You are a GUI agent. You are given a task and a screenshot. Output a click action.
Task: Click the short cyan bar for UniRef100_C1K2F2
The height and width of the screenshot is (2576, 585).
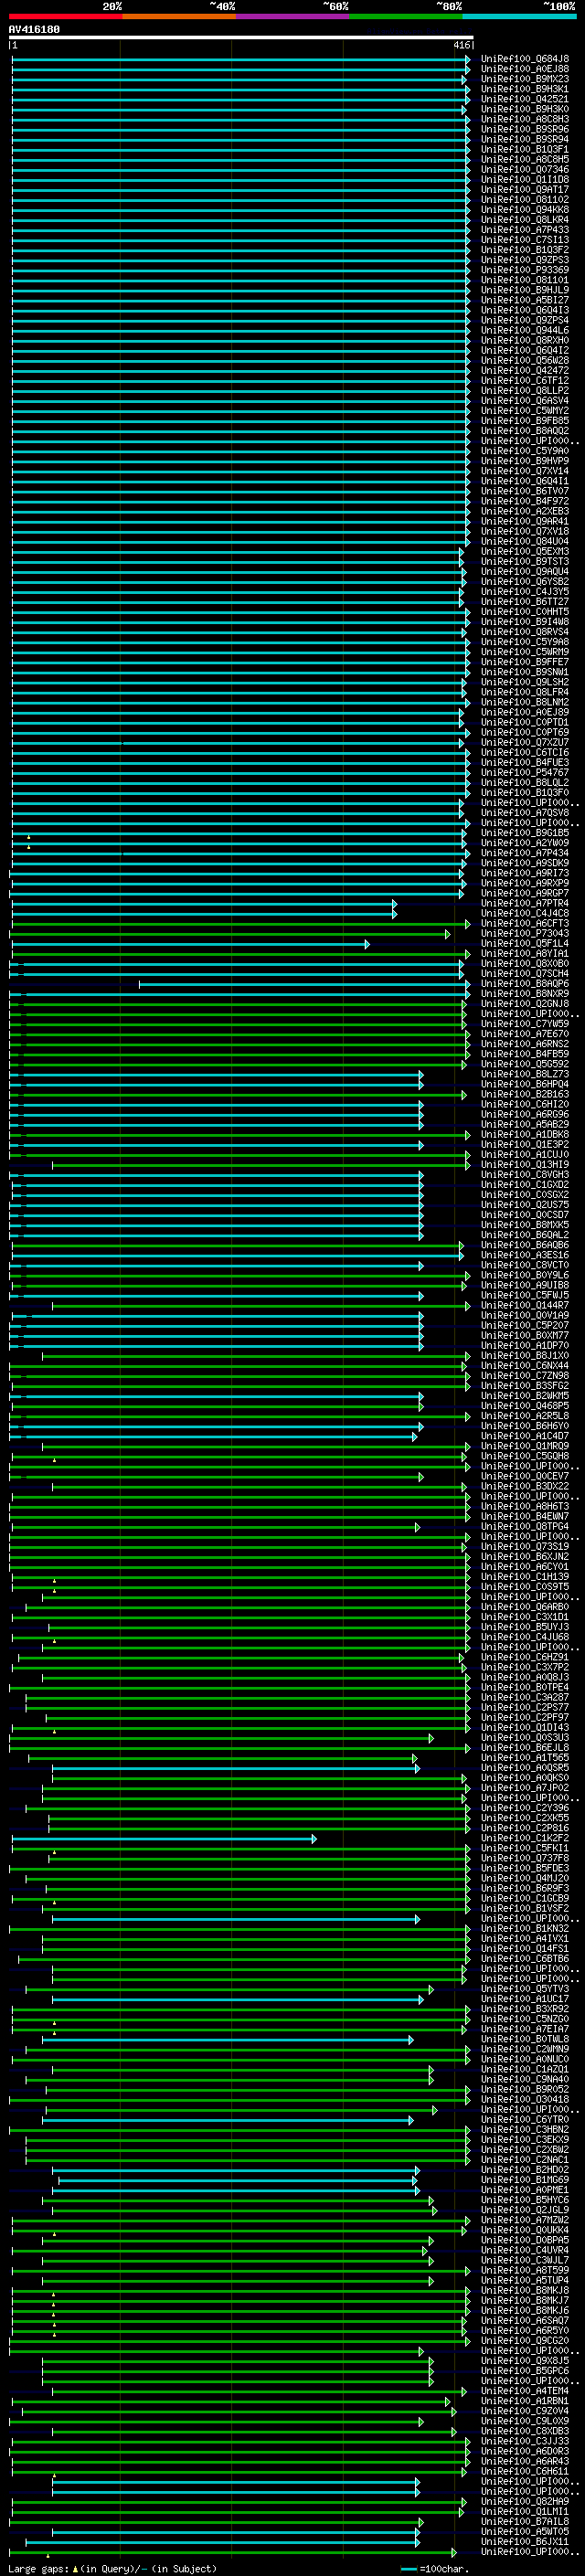pos(164,1838)
